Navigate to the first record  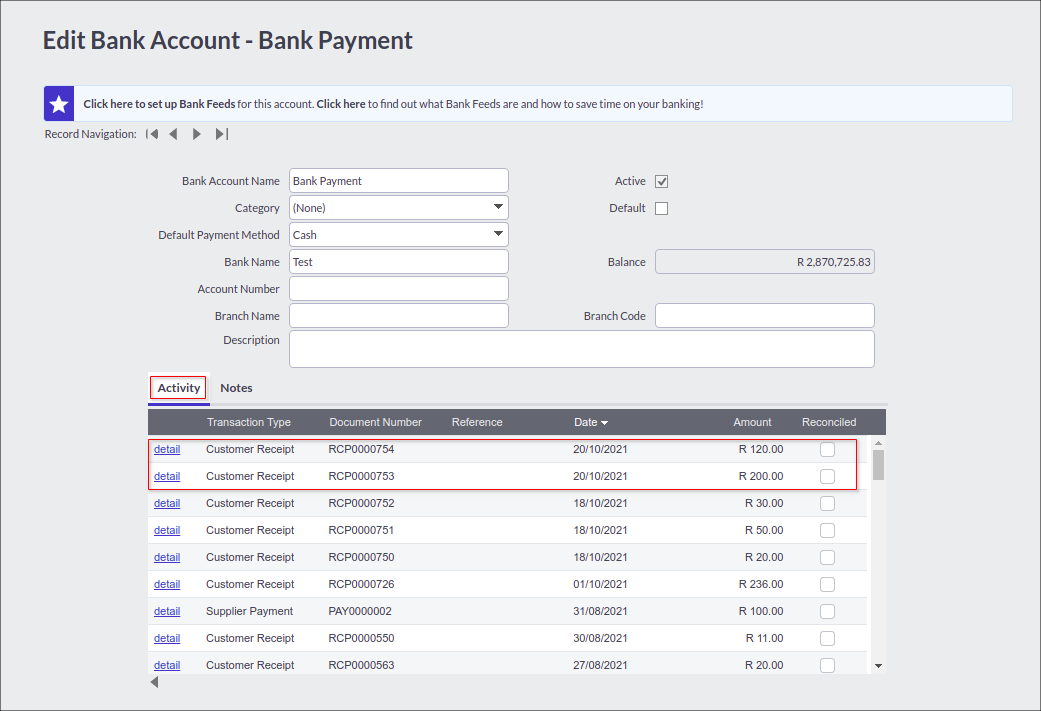click(x=152, y=133)
